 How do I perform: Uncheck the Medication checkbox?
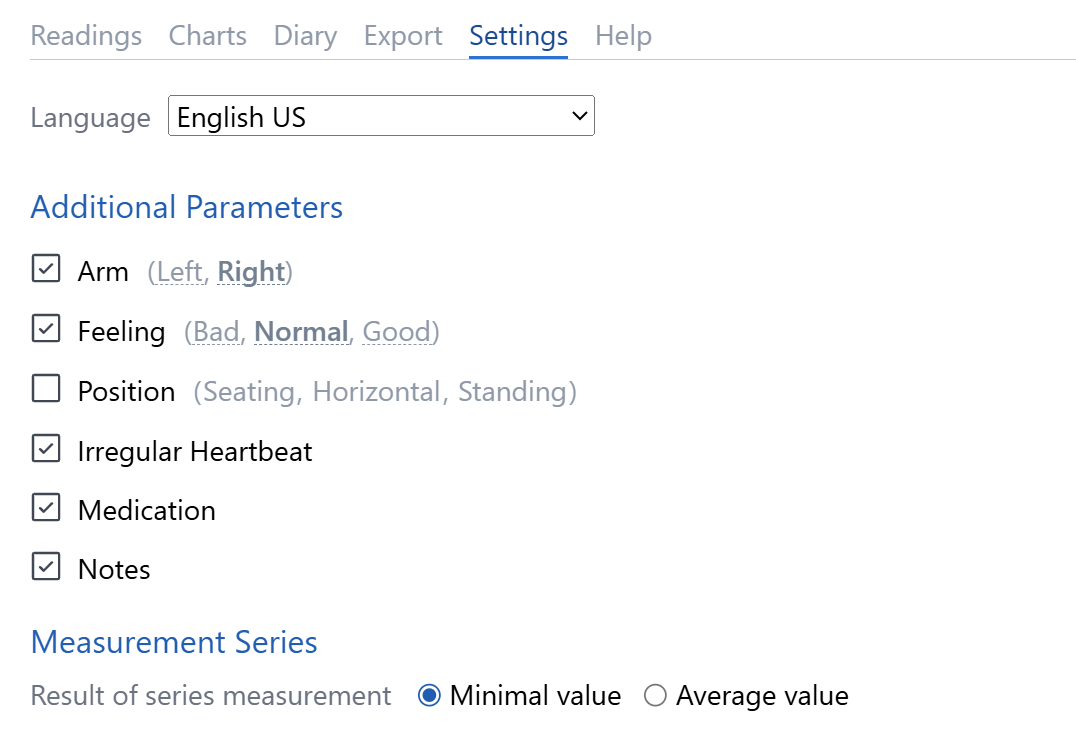46,508
